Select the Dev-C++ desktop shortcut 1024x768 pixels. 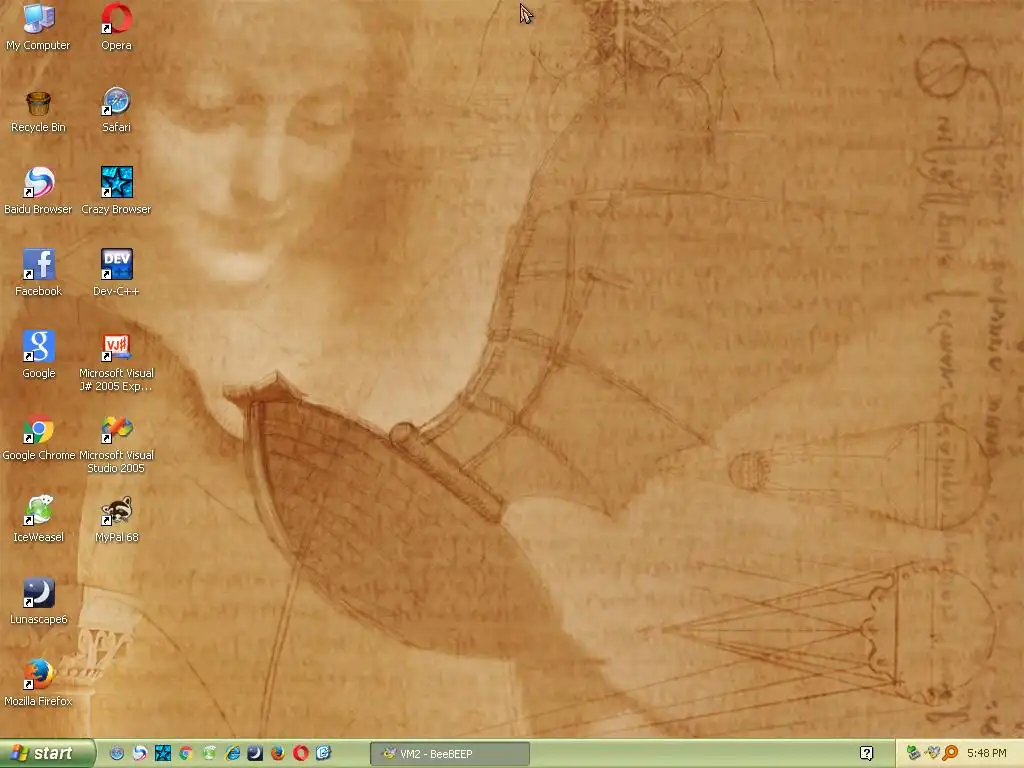116,272
